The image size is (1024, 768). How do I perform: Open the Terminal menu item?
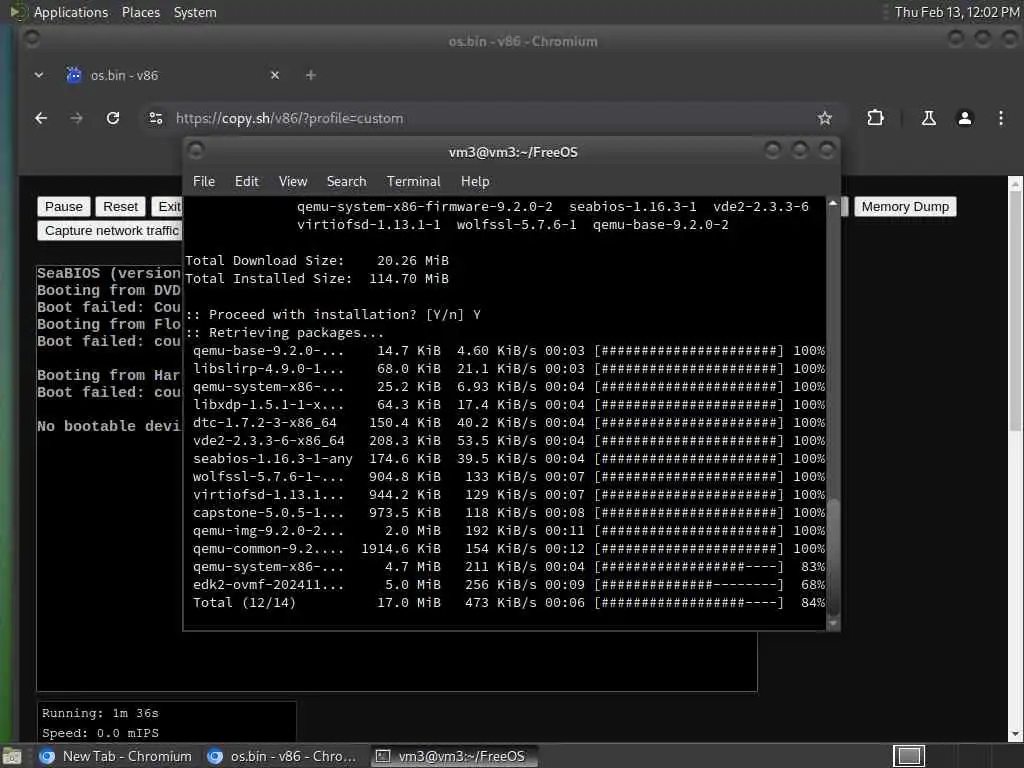point(413,182)
